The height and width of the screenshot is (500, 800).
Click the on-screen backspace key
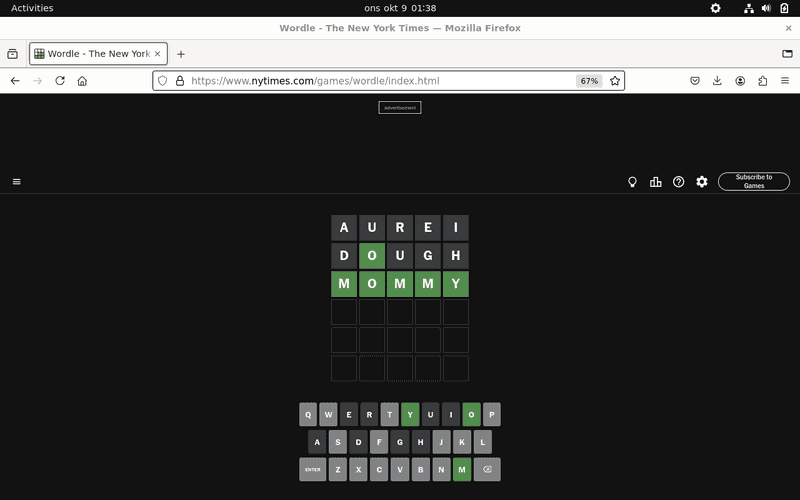[487, 469]
